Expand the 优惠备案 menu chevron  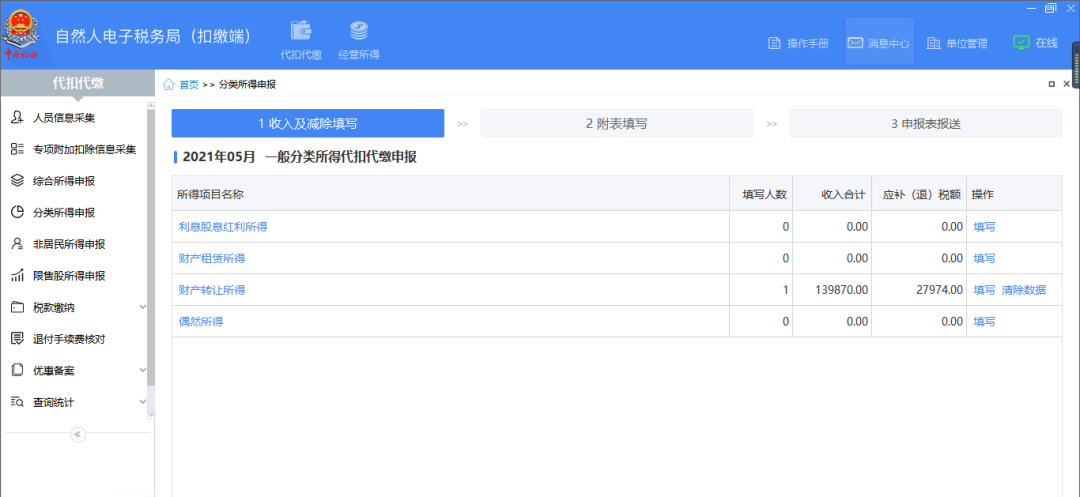143,370
